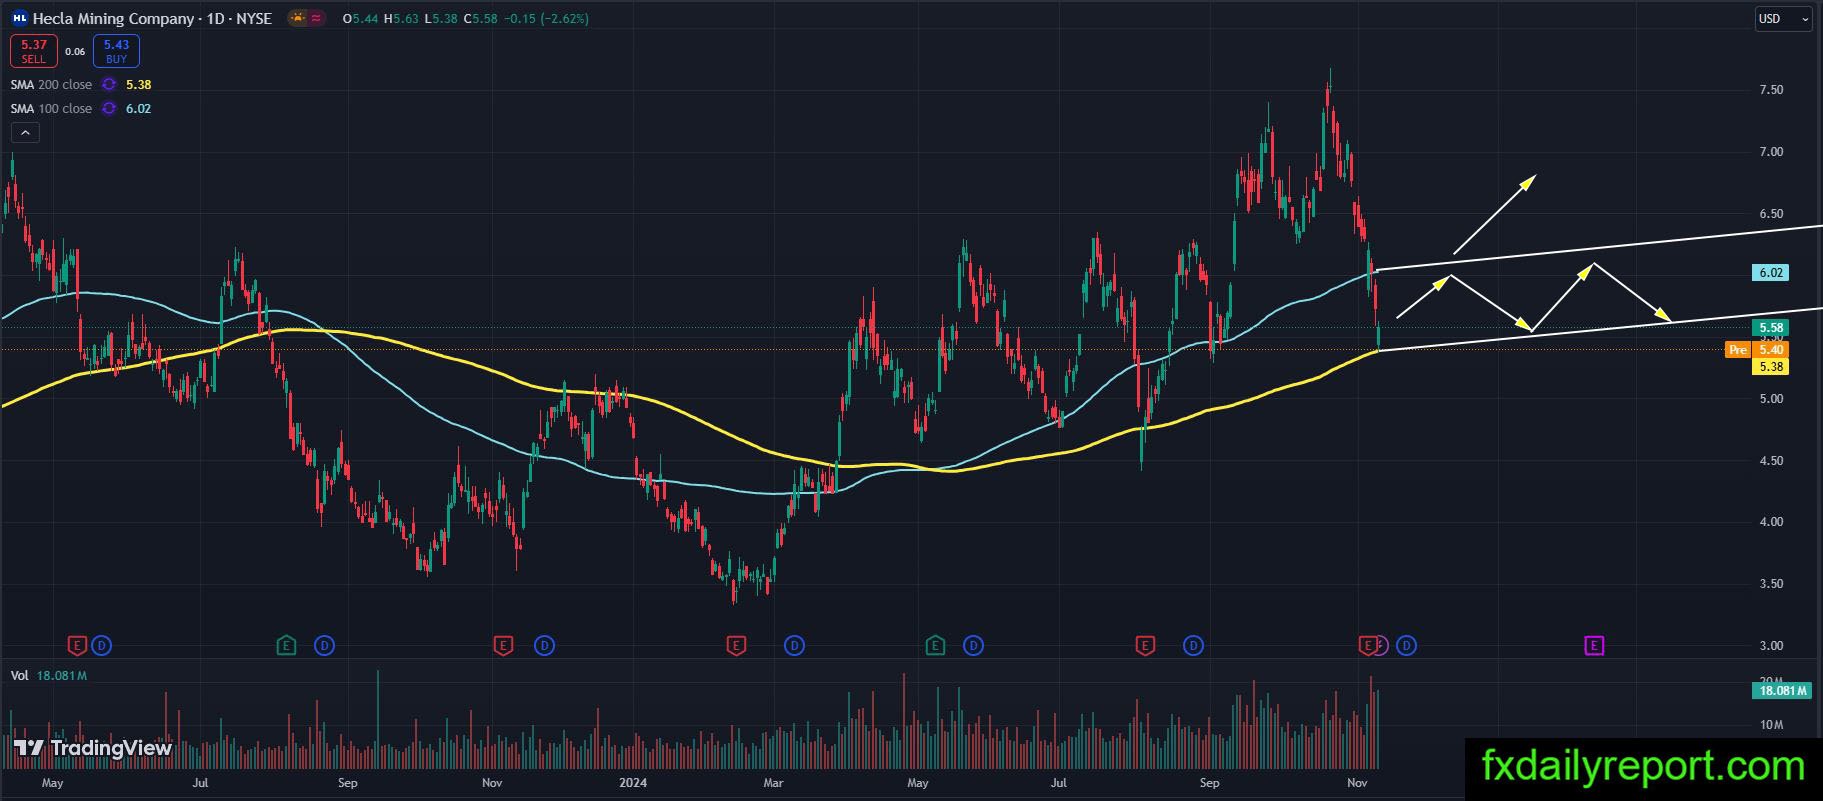
Task: Open the dividend marker for May 2023
Action: pyautogui.click(x=101, y=646)
